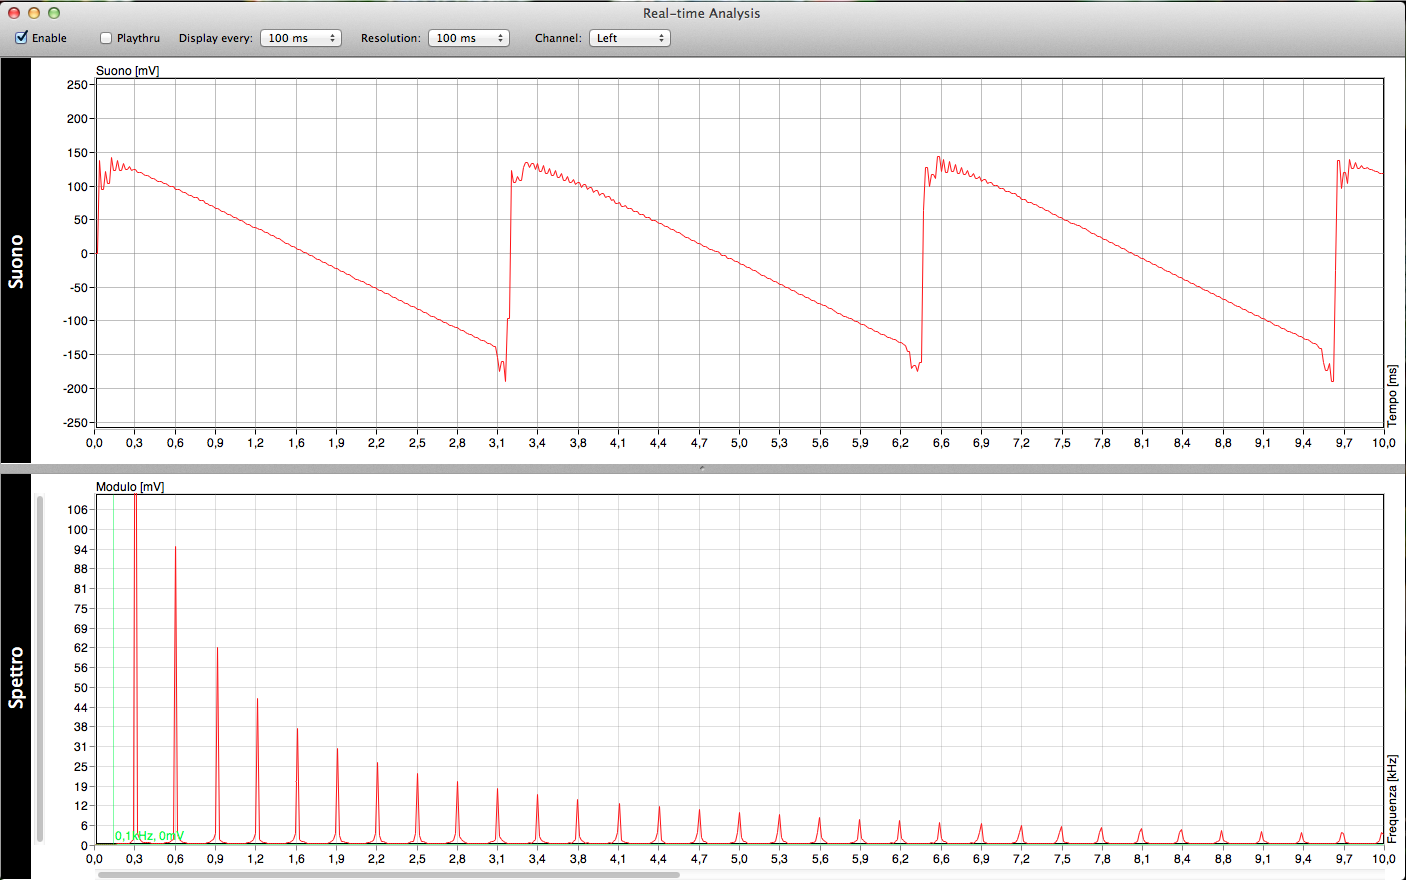Viewport: 1406px width, 880px height.
Task: Click the Frequenza [kHz] axis label
Action: [x=1392, y=799]
